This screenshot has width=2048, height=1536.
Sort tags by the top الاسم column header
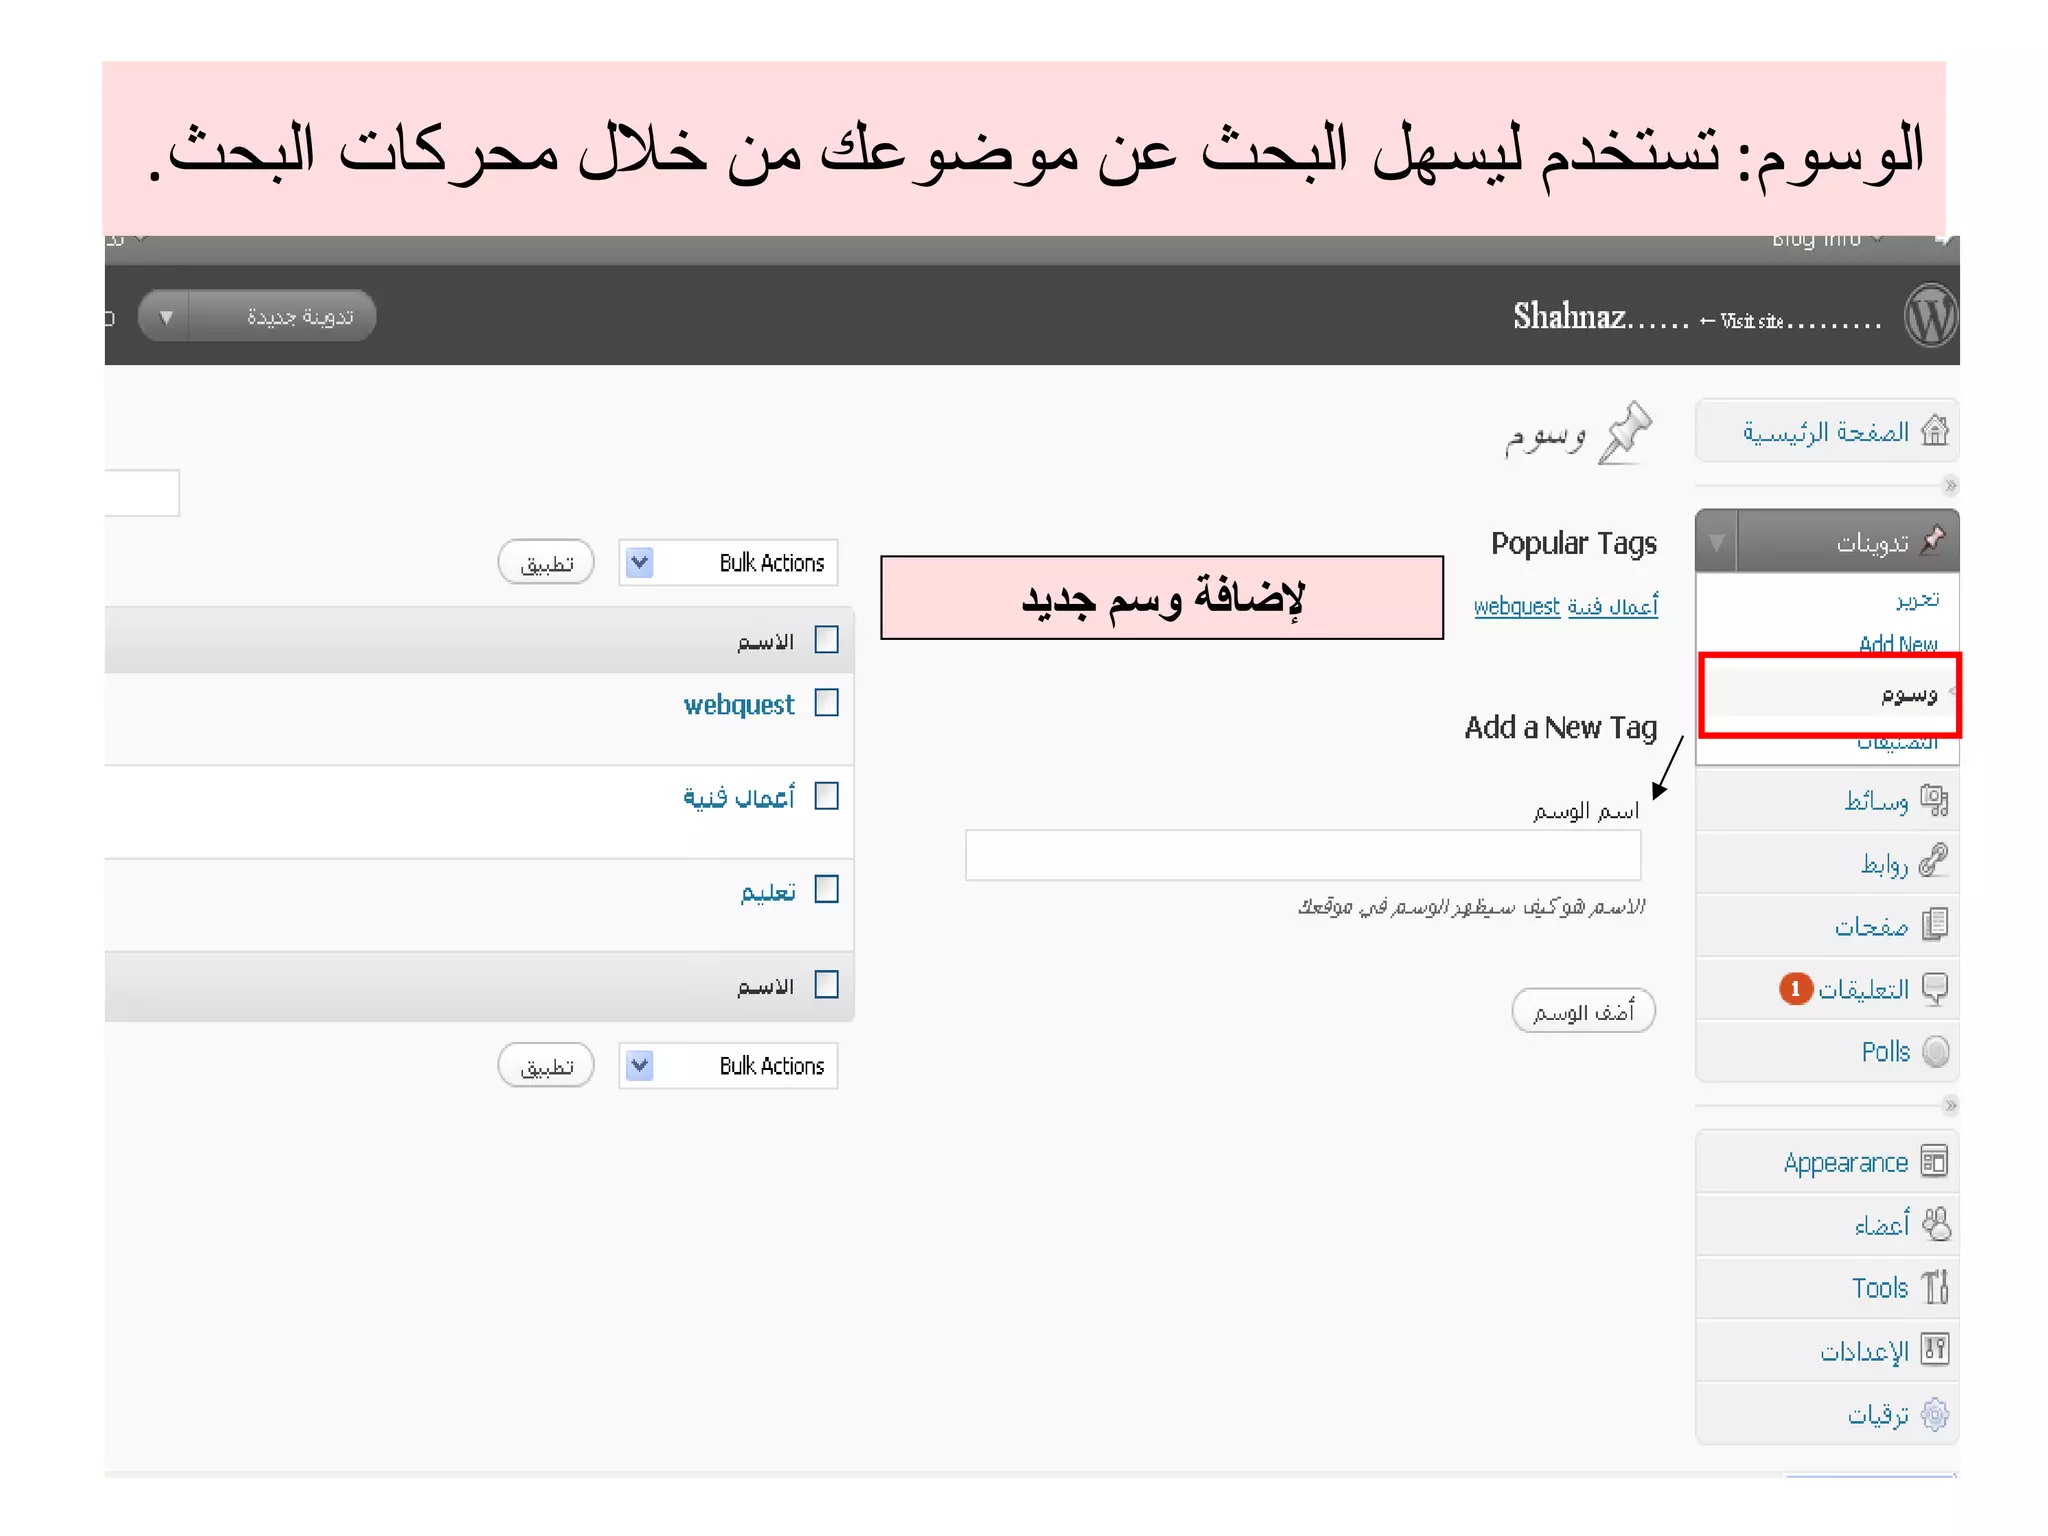[x=765, y=641]
